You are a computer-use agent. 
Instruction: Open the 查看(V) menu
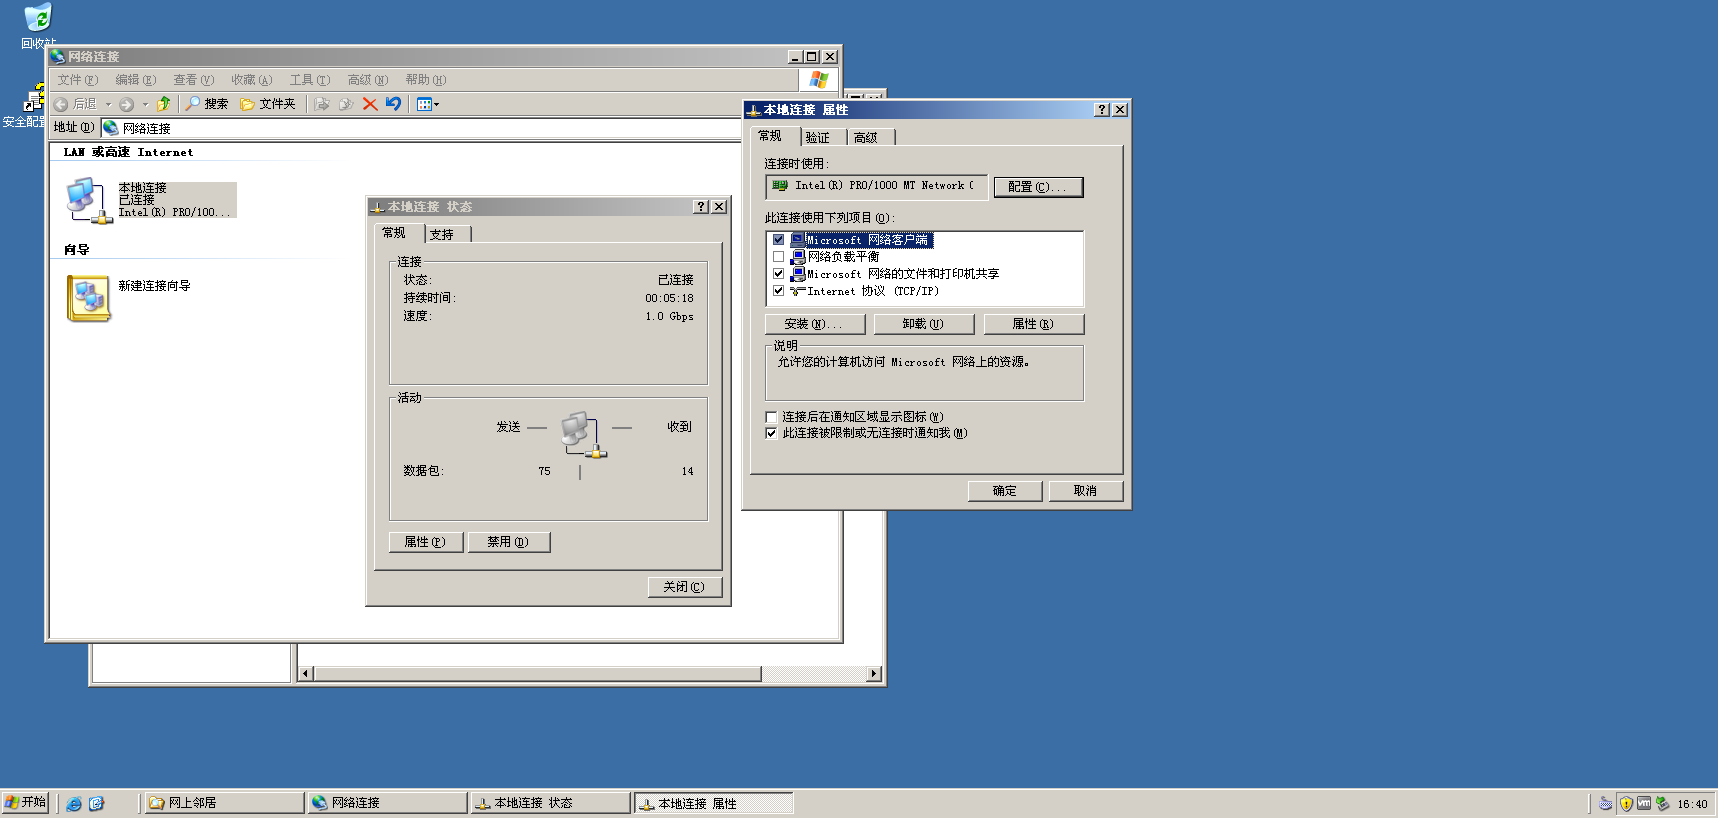pos(193,80)
